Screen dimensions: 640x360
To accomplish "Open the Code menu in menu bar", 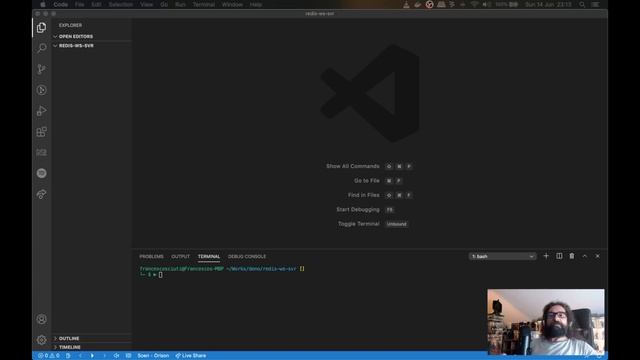I will [61, 4].
